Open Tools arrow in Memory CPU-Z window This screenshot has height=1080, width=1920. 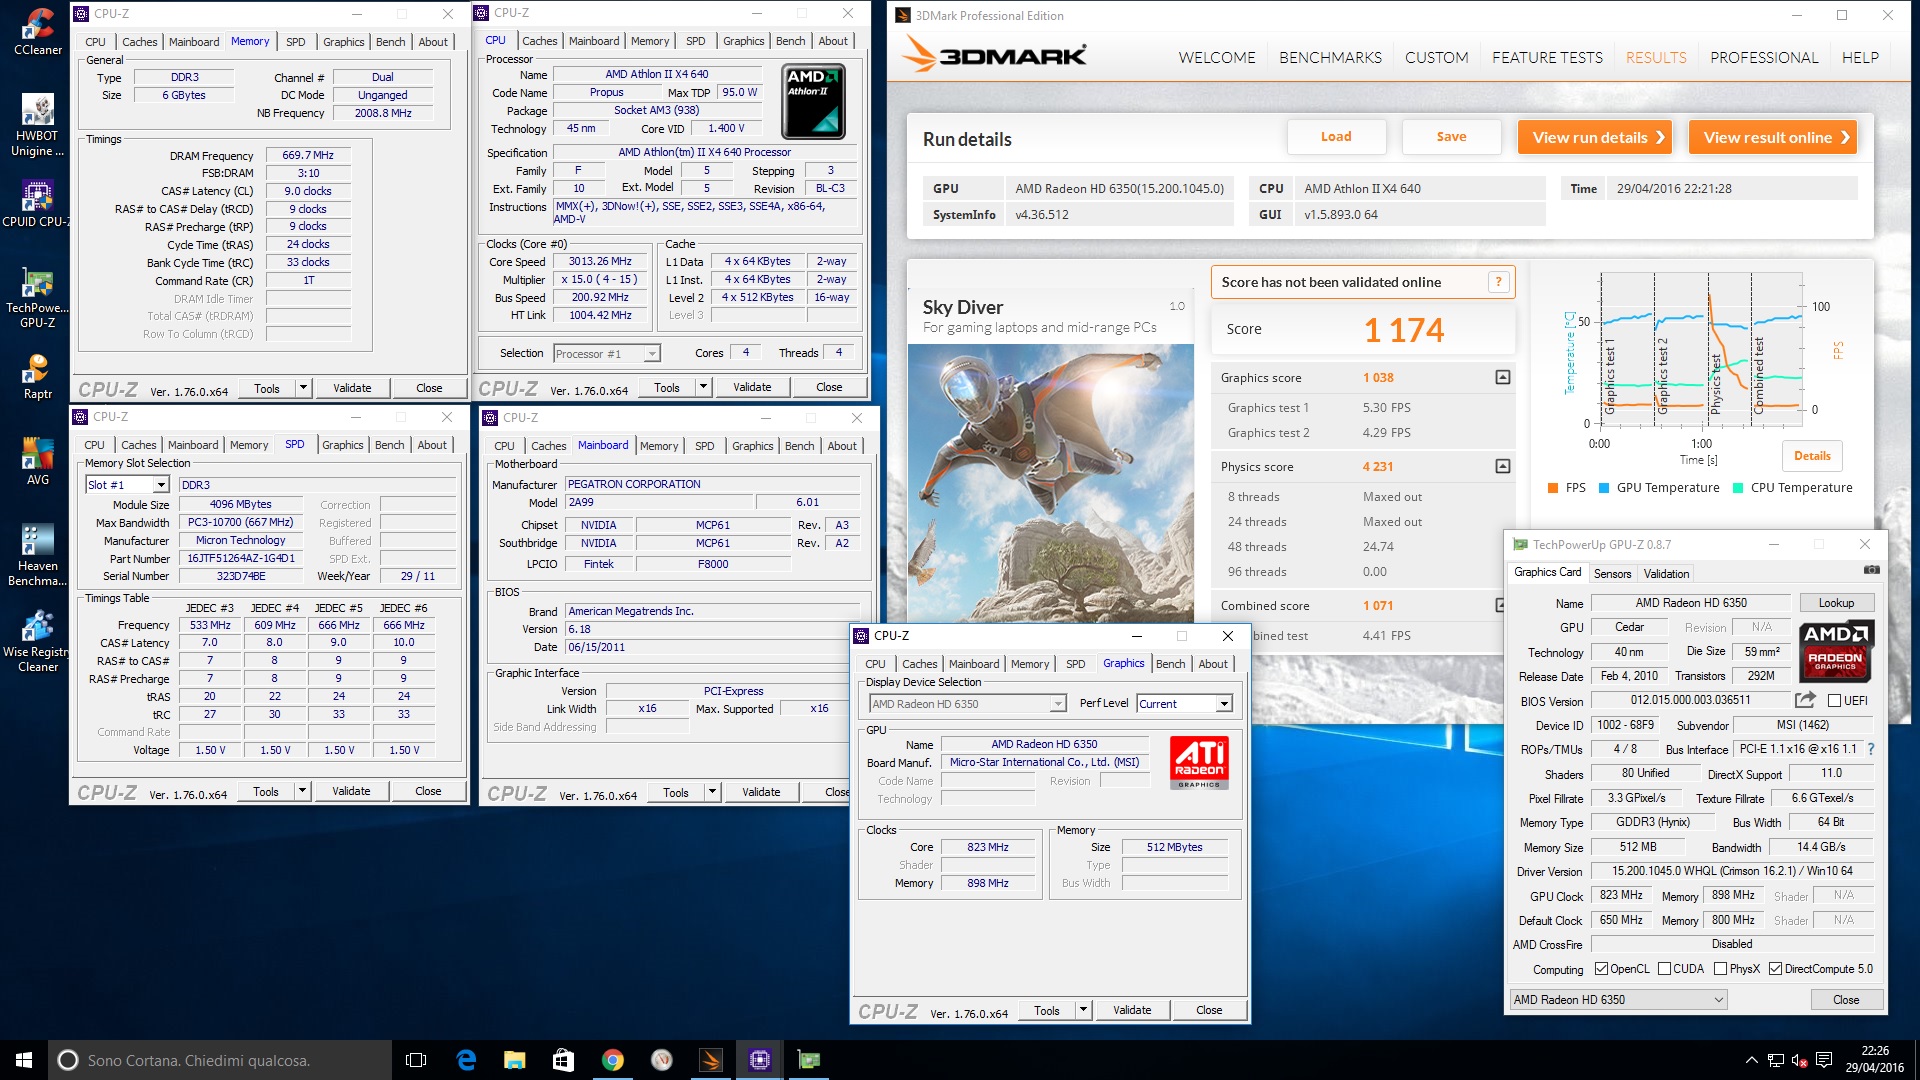click(x=303, y=388)
